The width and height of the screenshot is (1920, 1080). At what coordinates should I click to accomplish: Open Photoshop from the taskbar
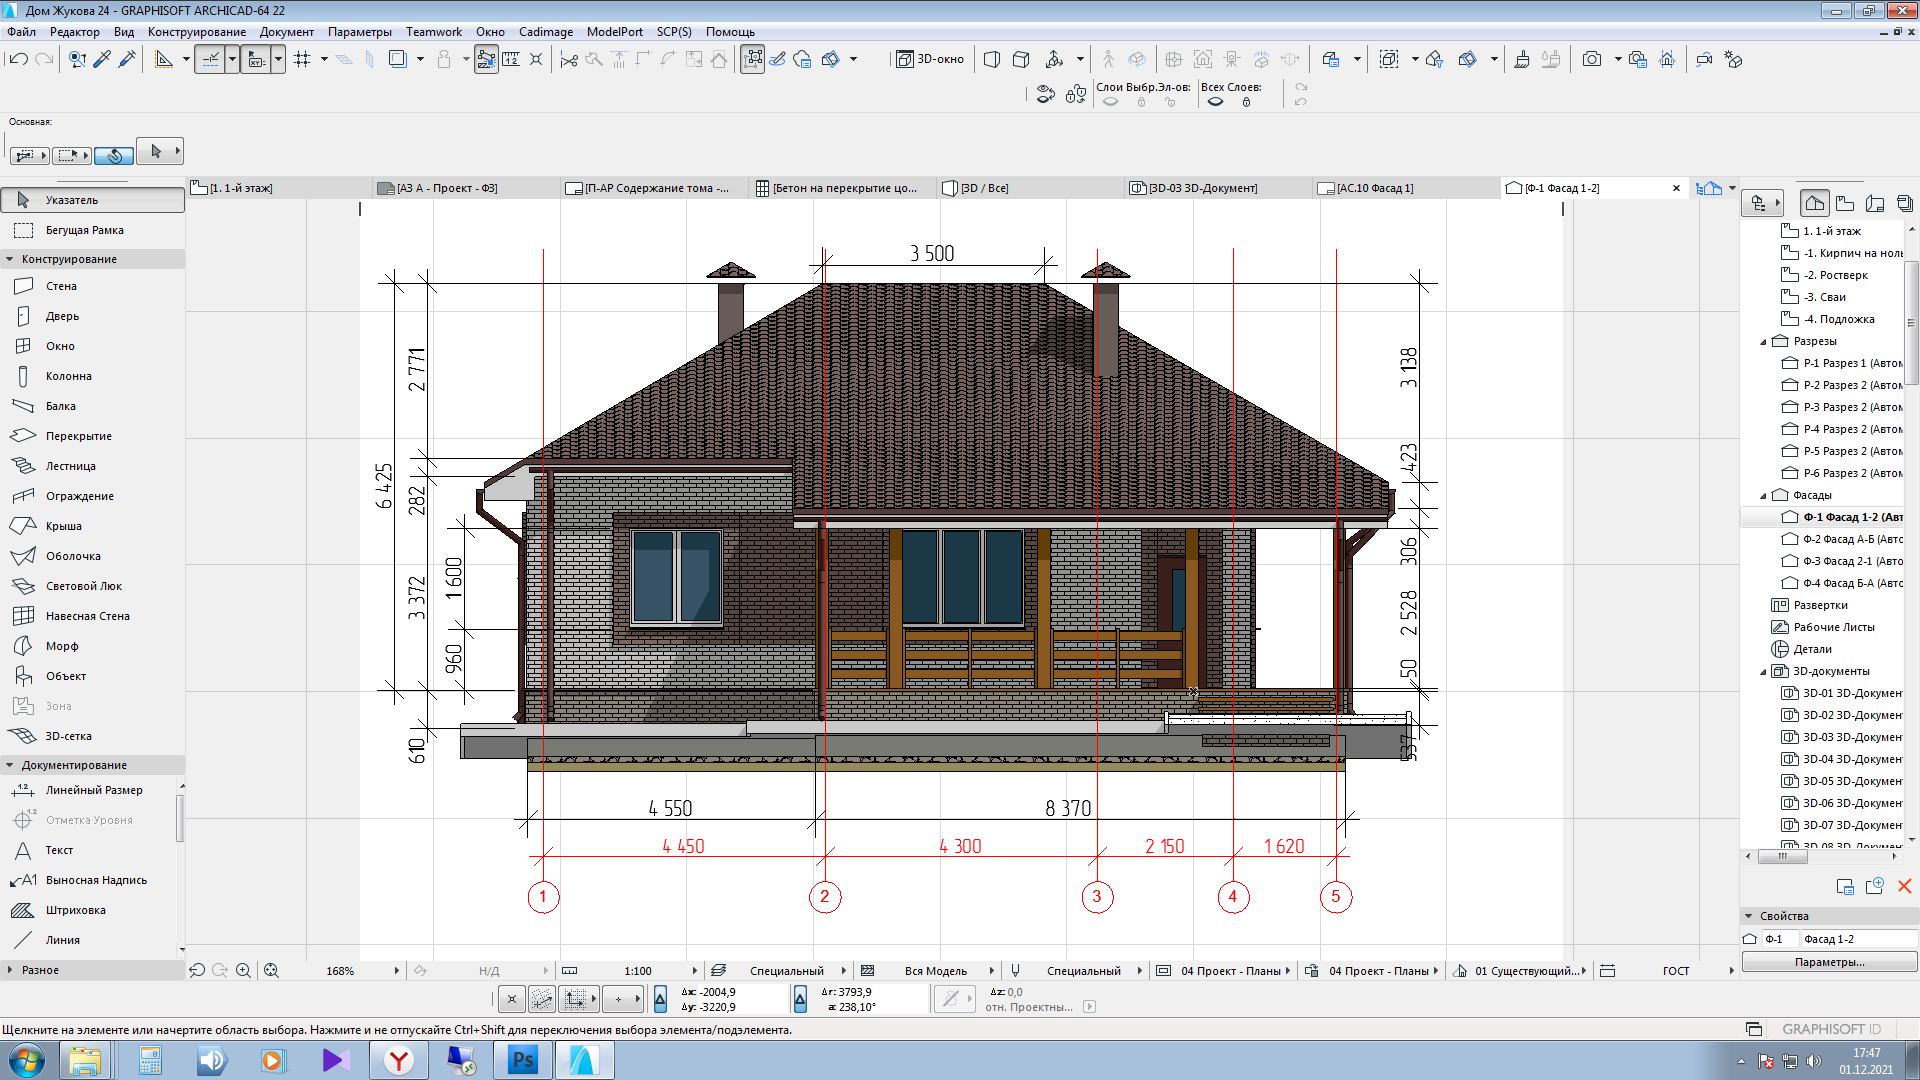click(523, 1060)
